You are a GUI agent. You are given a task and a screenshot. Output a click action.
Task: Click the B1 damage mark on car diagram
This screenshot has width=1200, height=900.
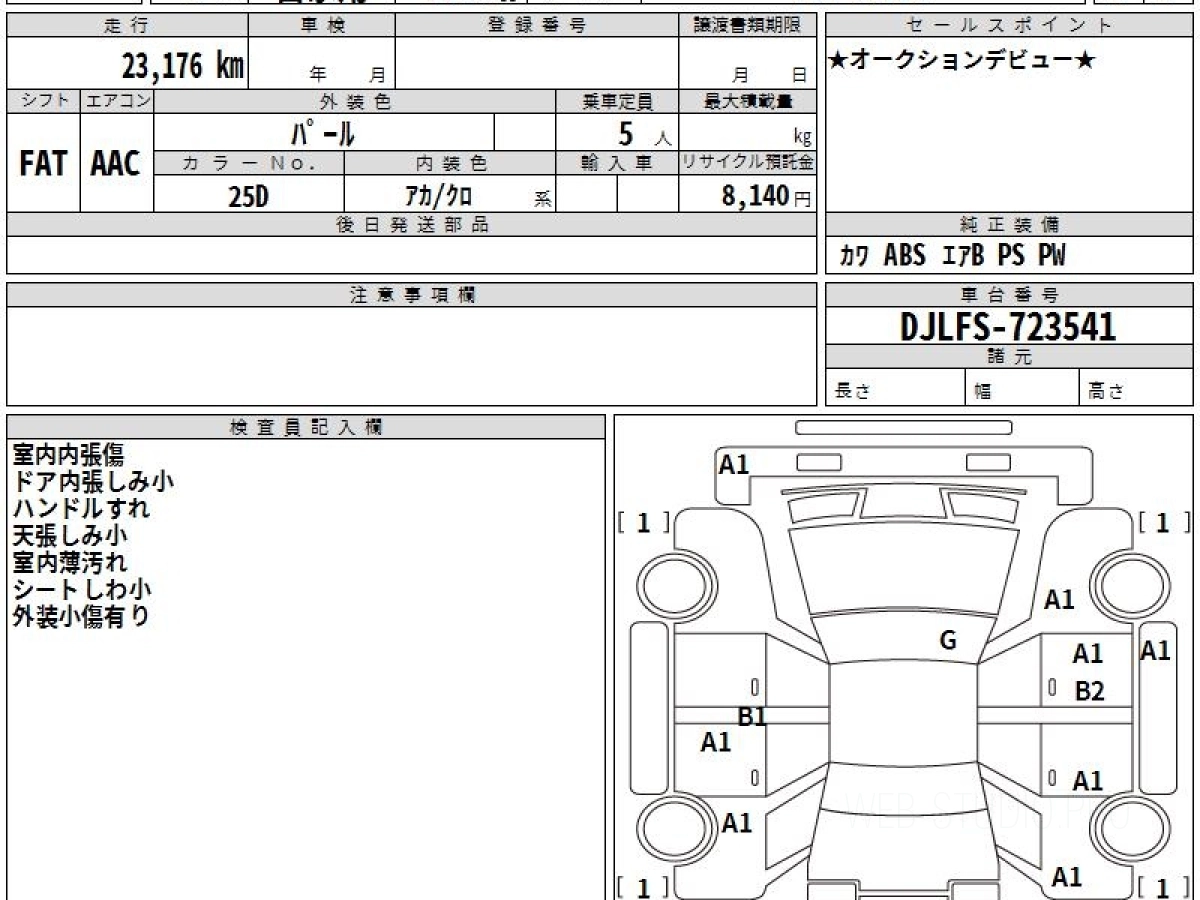pyautogui.click(x=752, y=716)
